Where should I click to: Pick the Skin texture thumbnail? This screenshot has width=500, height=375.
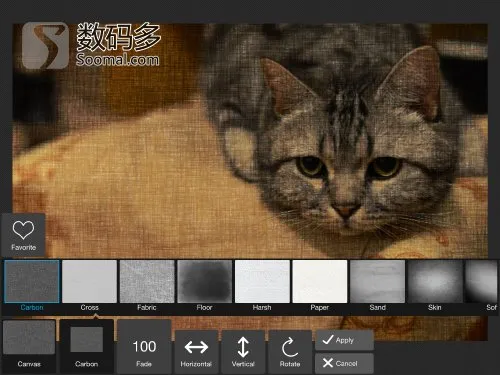point(435,282)
